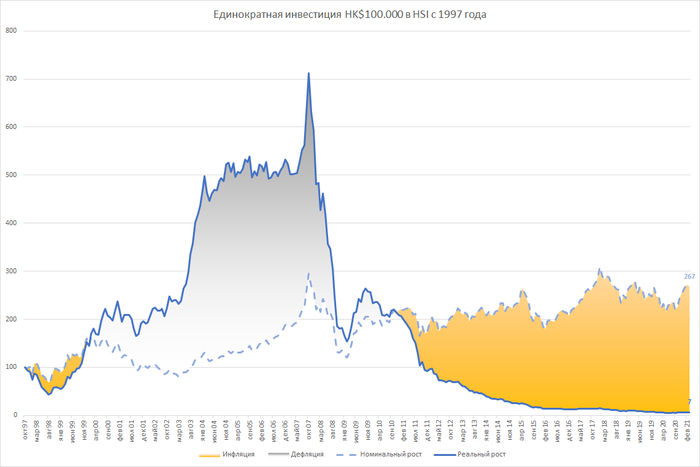This screenshot has height=467, width=700.
Task: Select the 'апр 10' date axis label
Action: pyautogui.click(x=379, y=429)
